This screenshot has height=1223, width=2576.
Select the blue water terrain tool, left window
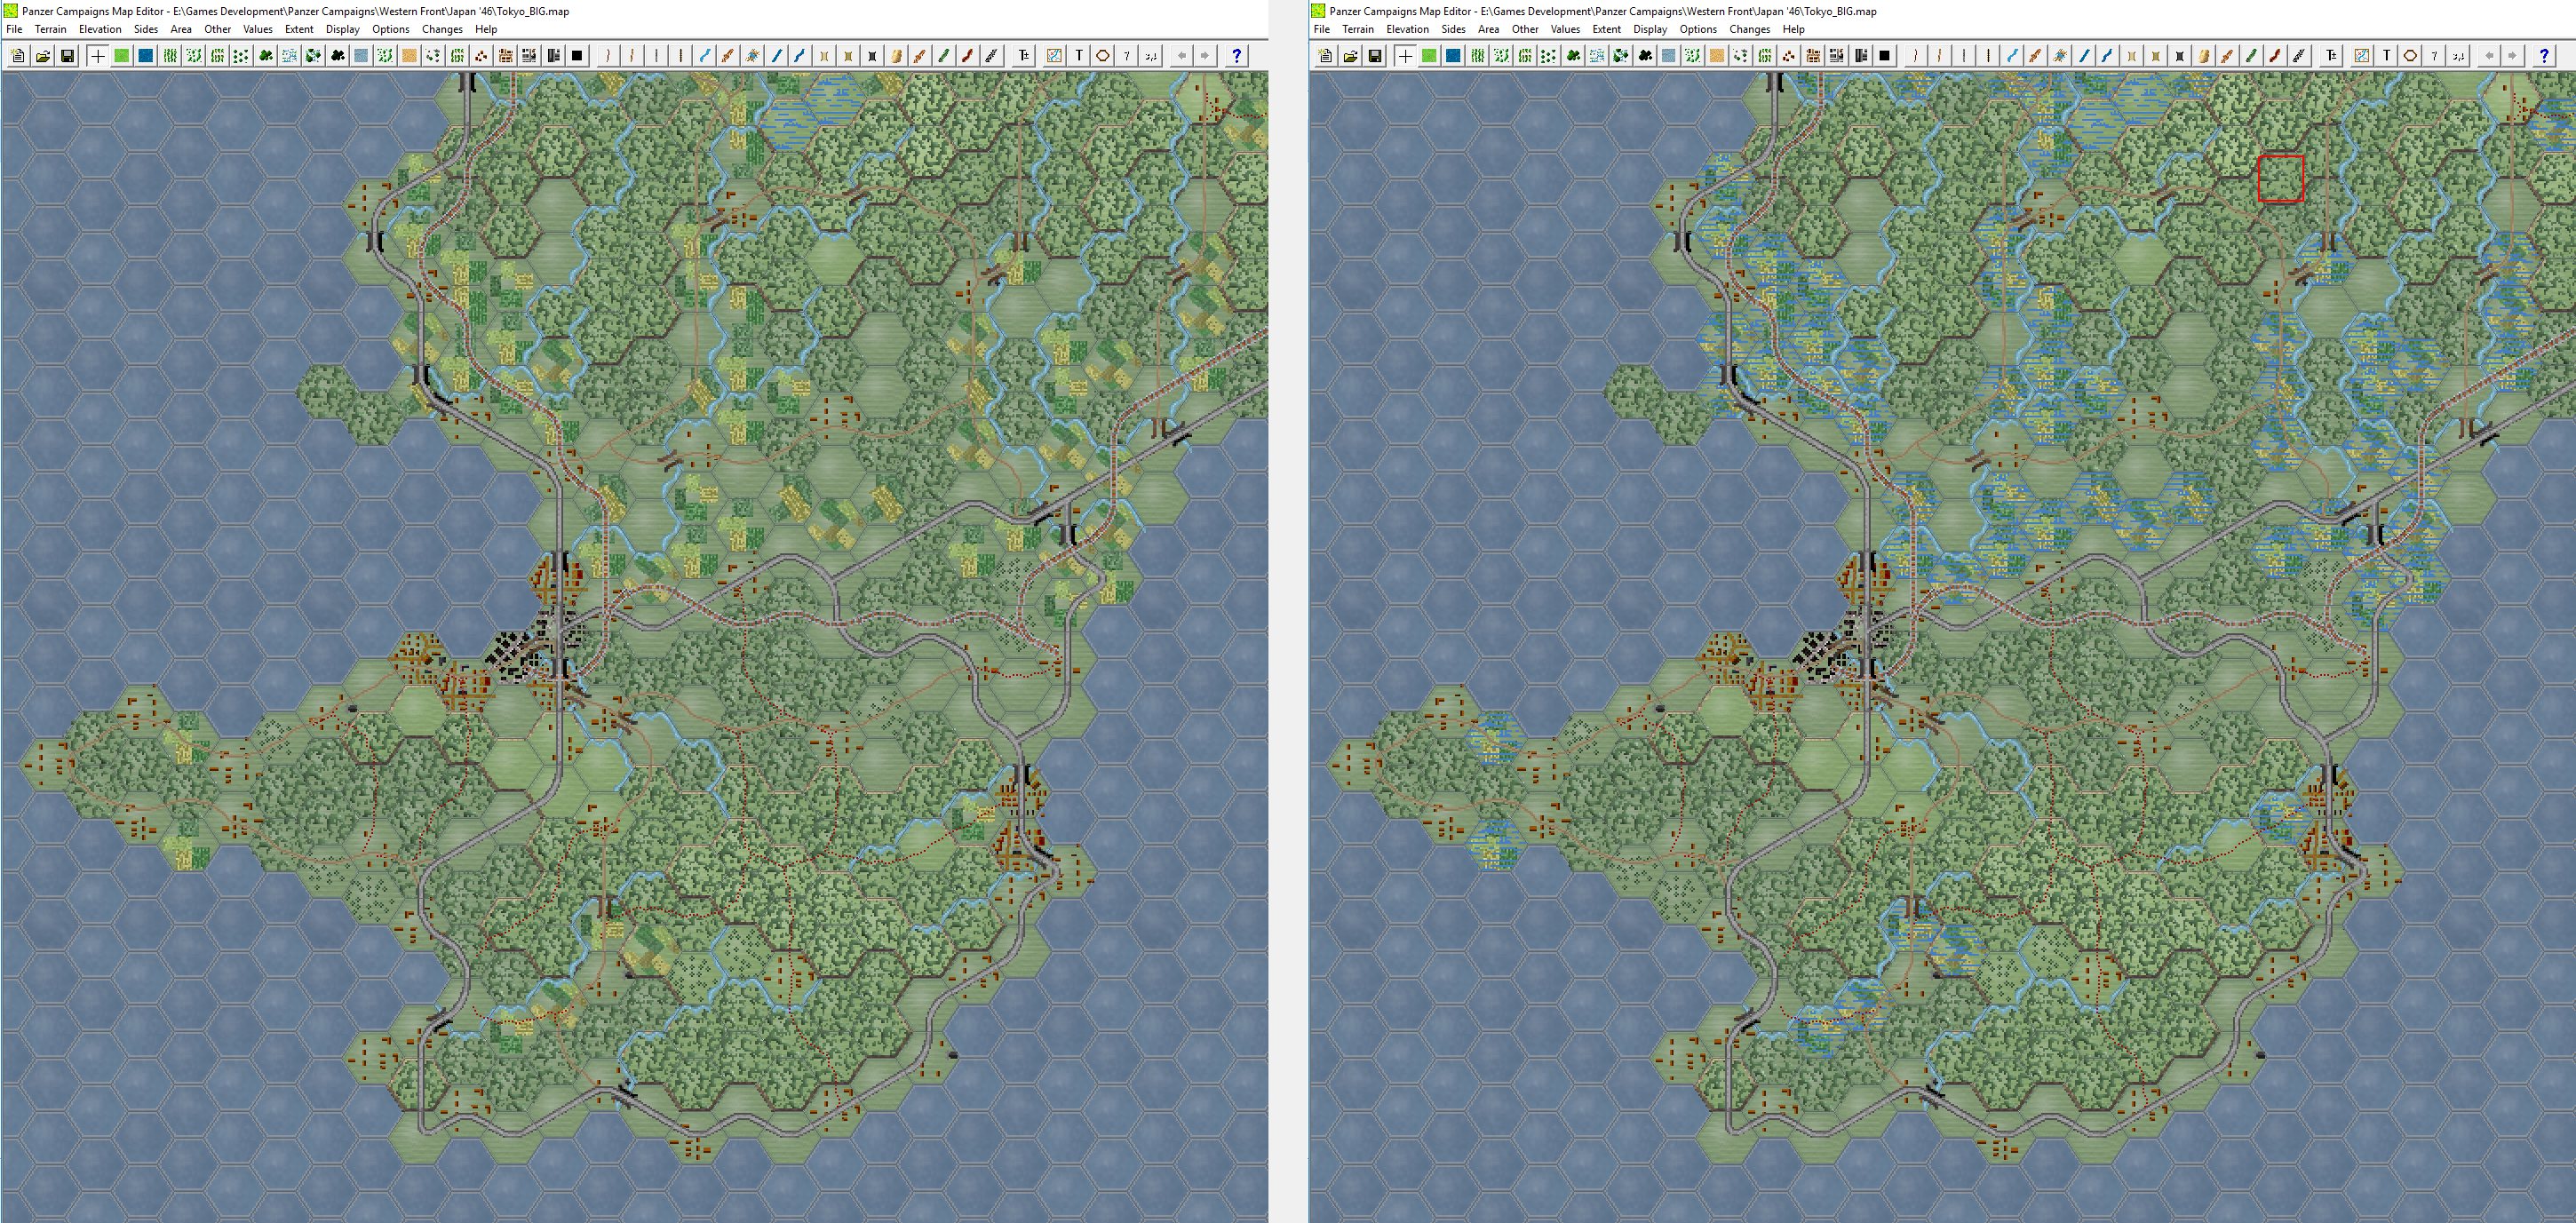(x=146, y=56)
